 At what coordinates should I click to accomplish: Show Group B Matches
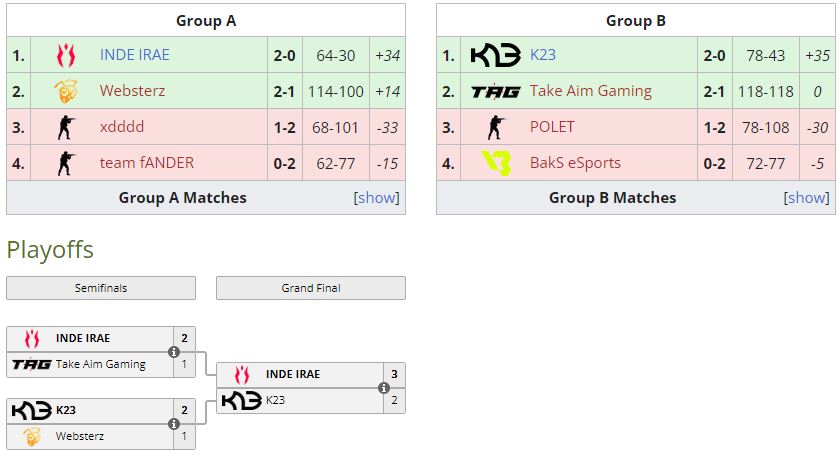click(807, 198)
